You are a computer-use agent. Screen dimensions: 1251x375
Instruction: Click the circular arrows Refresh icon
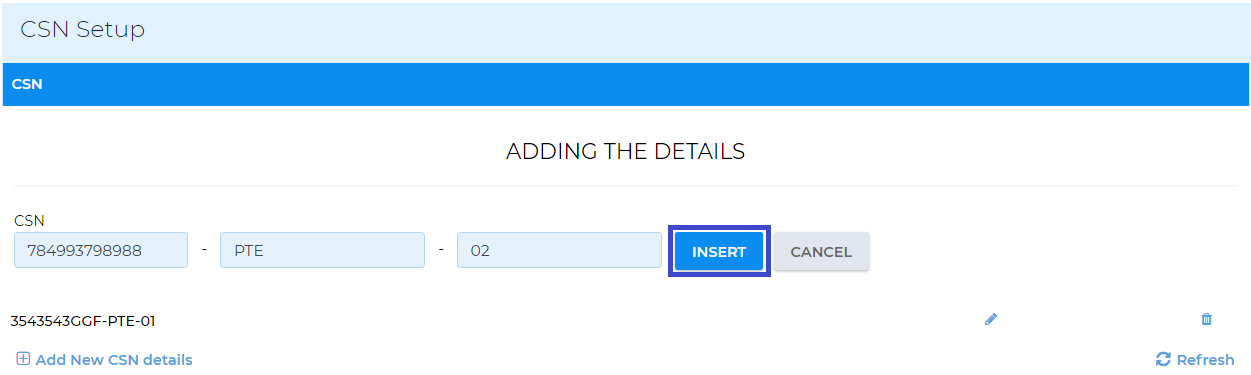pyautogui.click(x=1163, y=359)
